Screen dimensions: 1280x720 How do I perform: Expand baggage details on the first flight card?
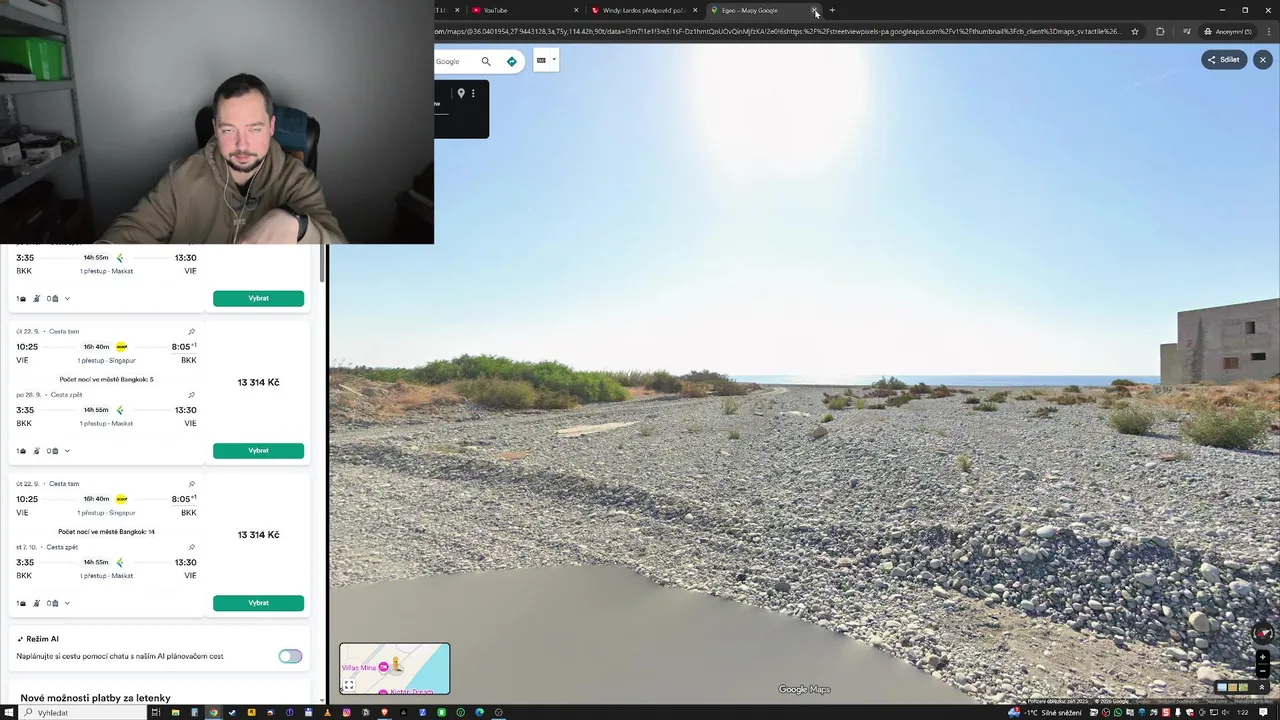67,299
